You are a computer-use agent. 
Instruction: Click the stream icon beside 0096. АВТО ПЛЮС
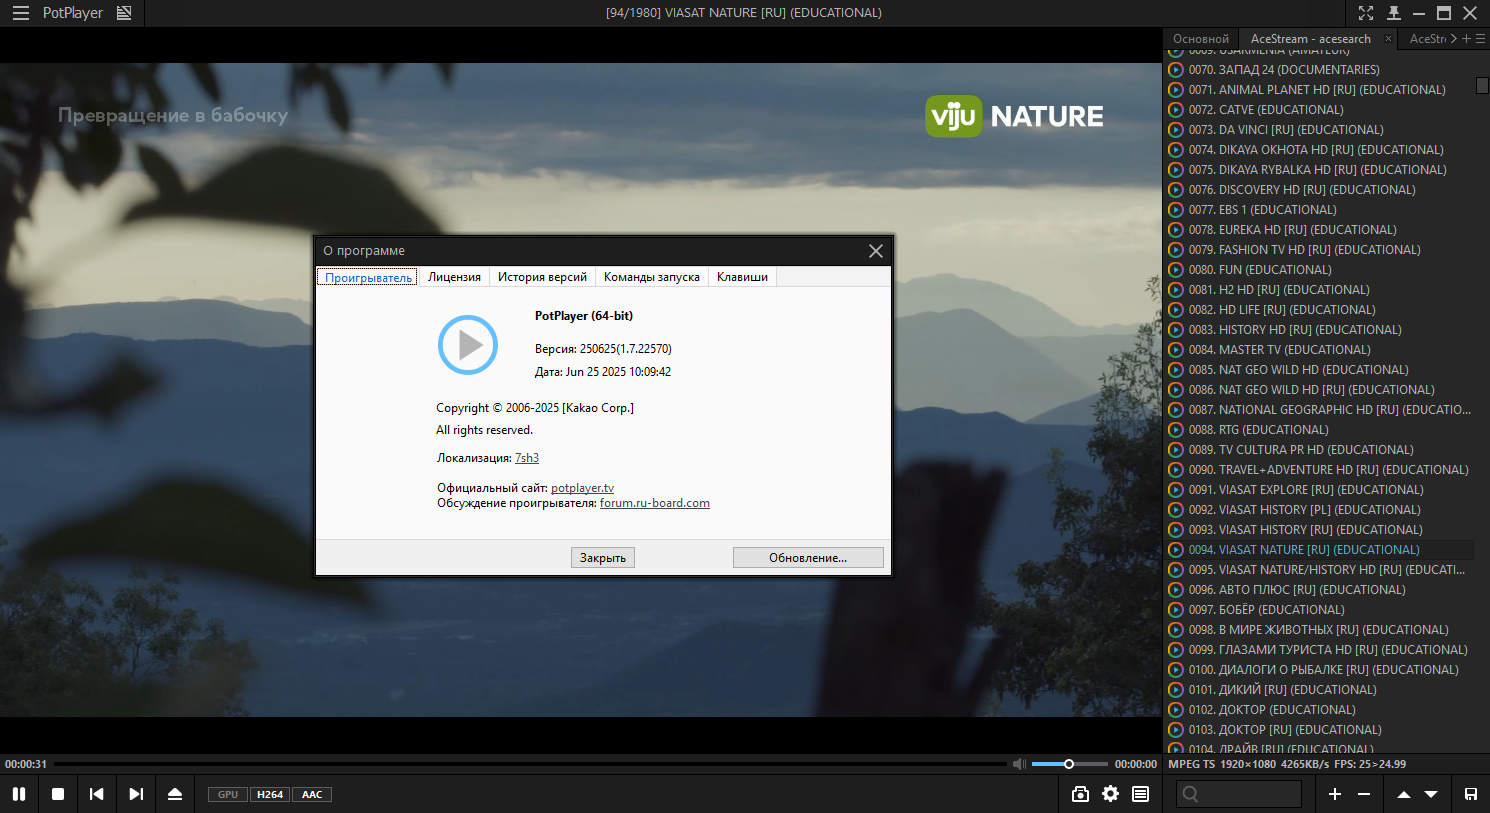click(x=1176, y=590)
